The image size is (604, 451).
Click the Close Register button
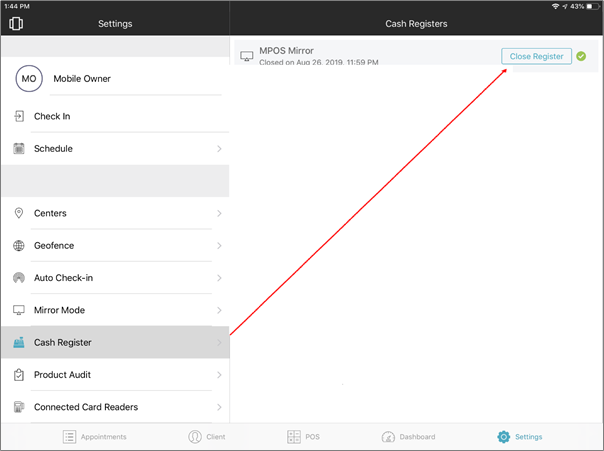point(536,56)
